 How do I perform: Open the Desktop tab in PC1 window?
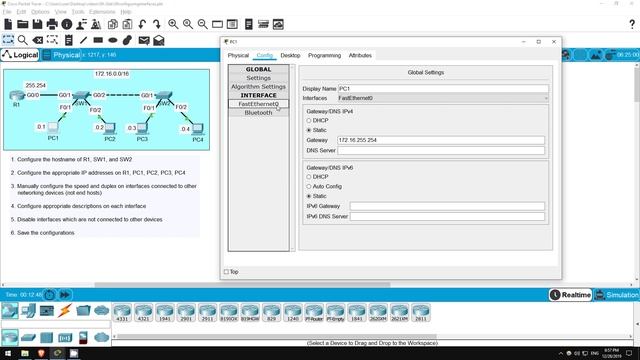(290, 55)
